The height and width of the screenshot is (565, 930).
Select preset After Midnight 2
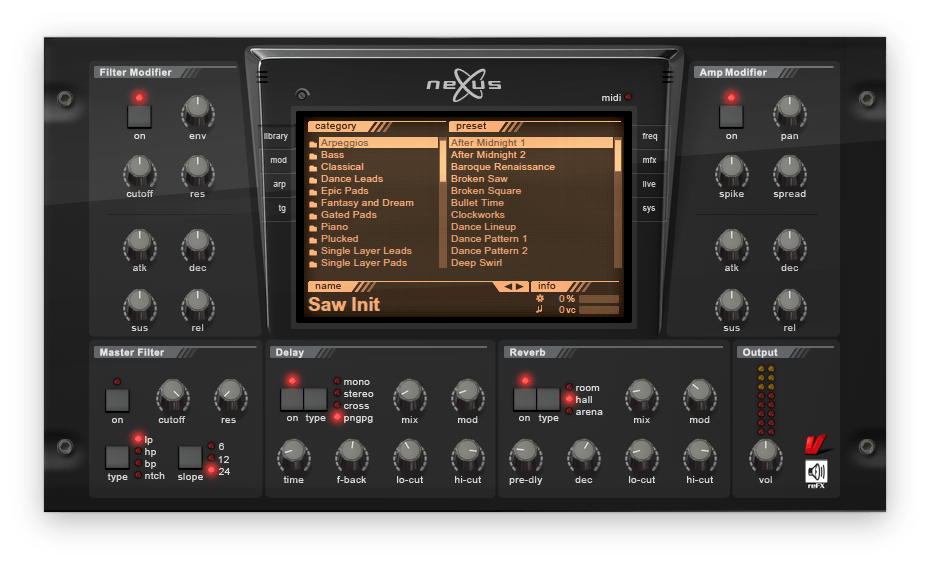(488, 155)
